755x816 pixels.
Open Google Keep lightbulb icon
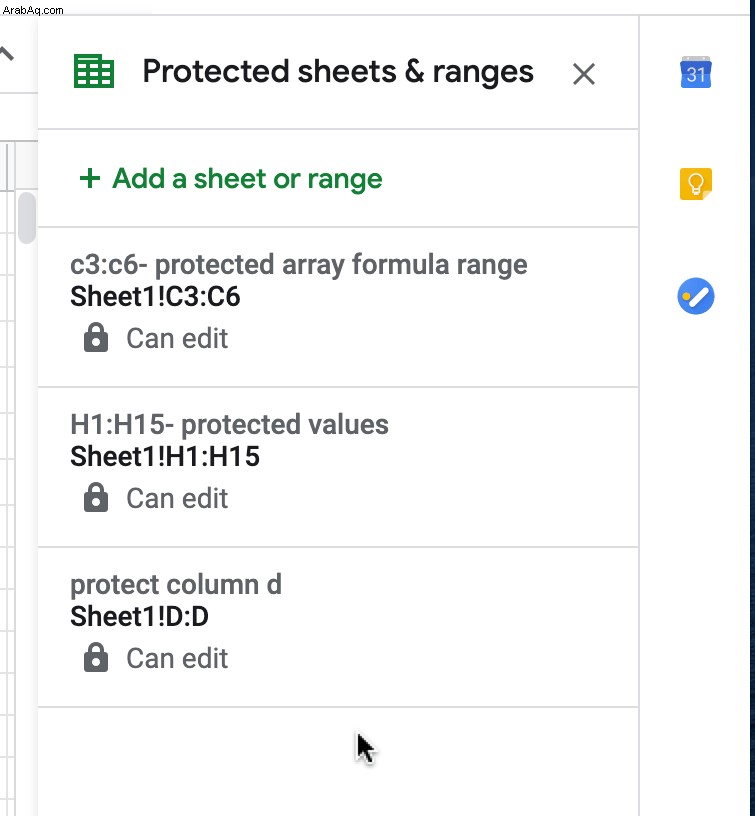pos(696,184)
